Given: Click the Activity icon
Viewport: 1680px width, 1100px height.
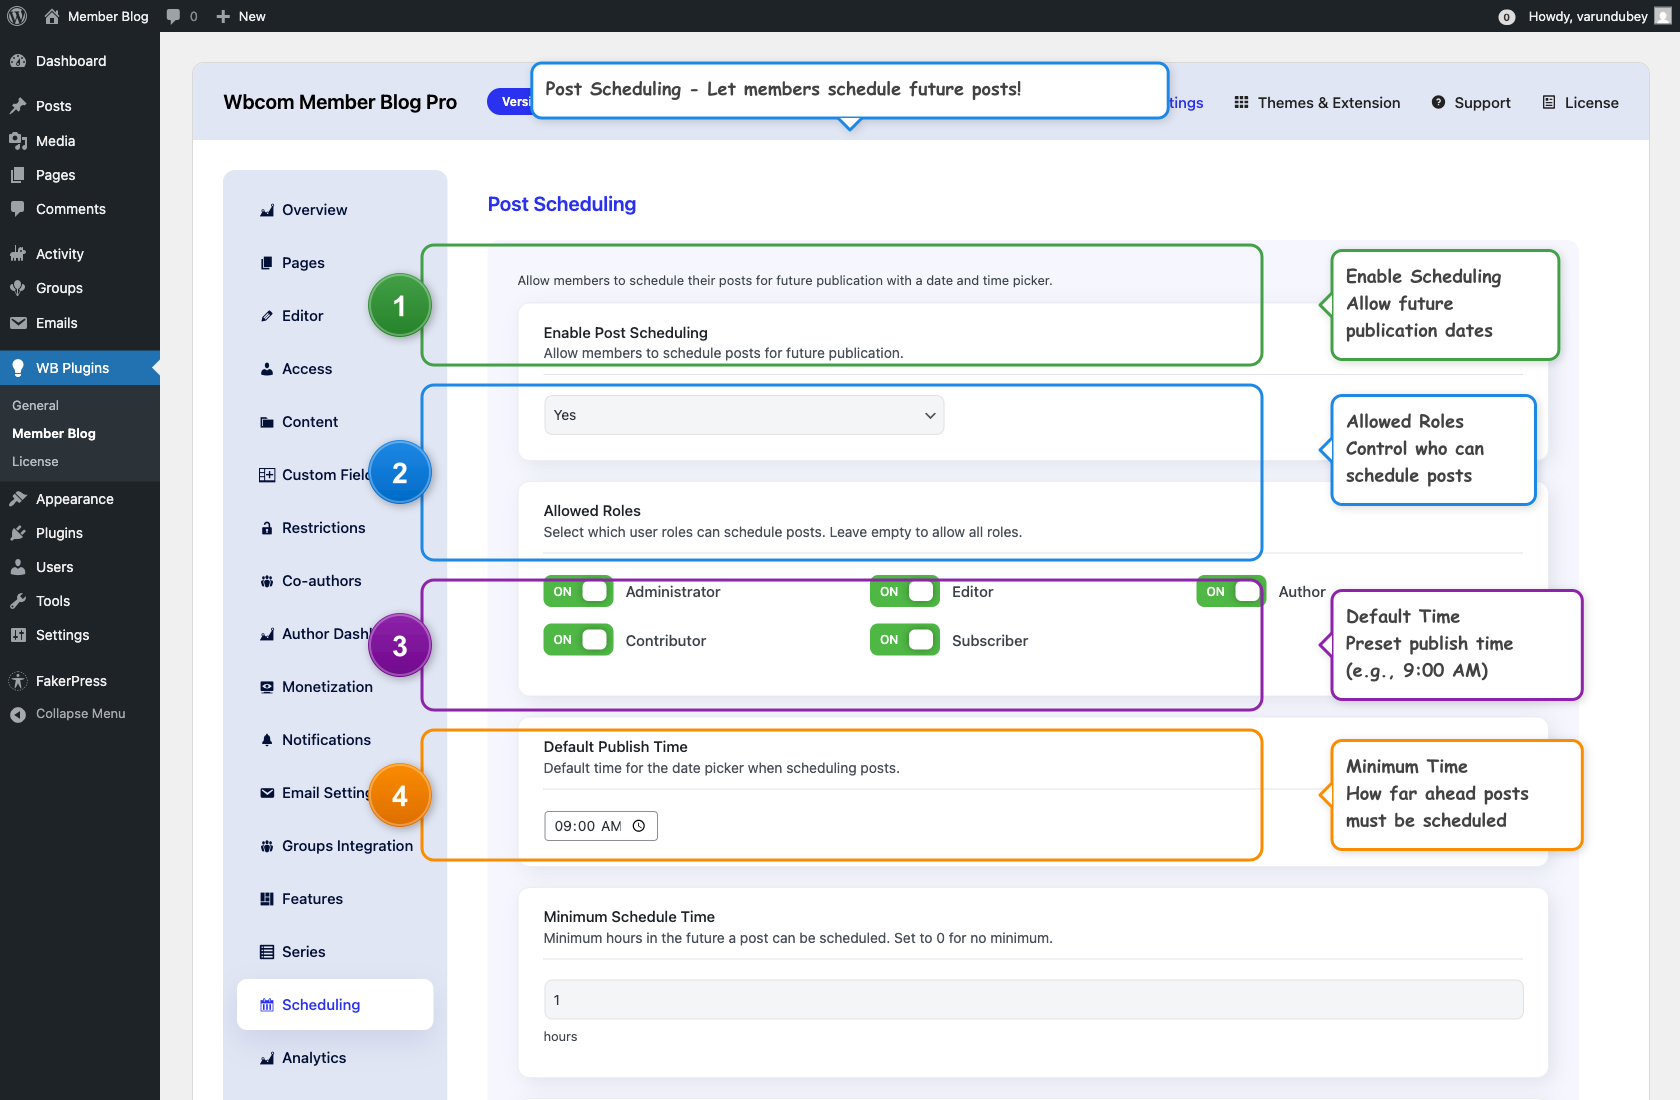Looking at the screenshot, I should tap(18, 254).
